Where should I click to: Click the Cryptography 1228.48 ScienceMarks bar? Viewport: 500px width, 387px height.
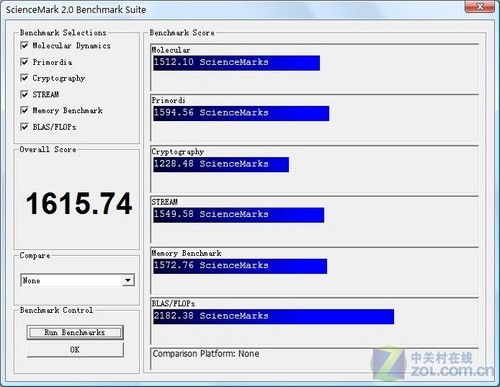221,165
